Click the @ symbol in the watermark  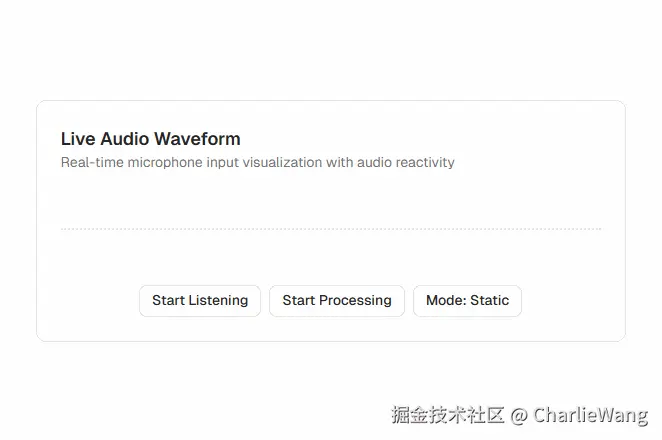click(519, 416)
